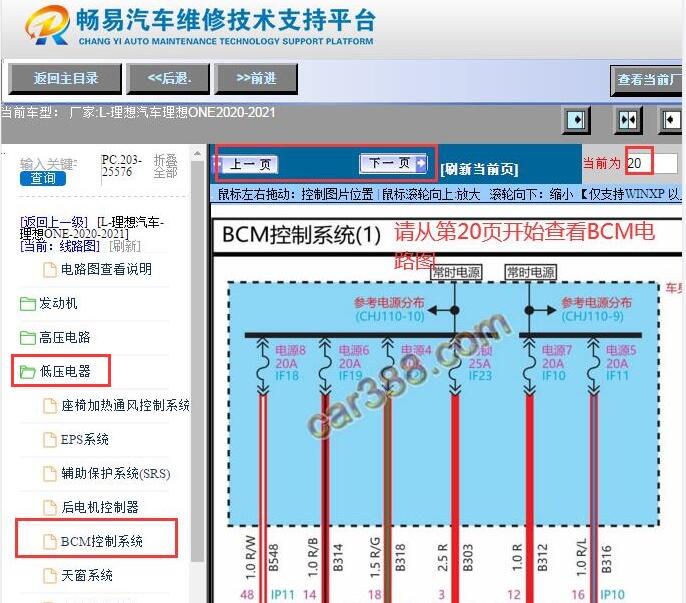This screenshot has height=603, width=686.
Task: Click document icon beside EPS系统
Action: pos(50,440)
